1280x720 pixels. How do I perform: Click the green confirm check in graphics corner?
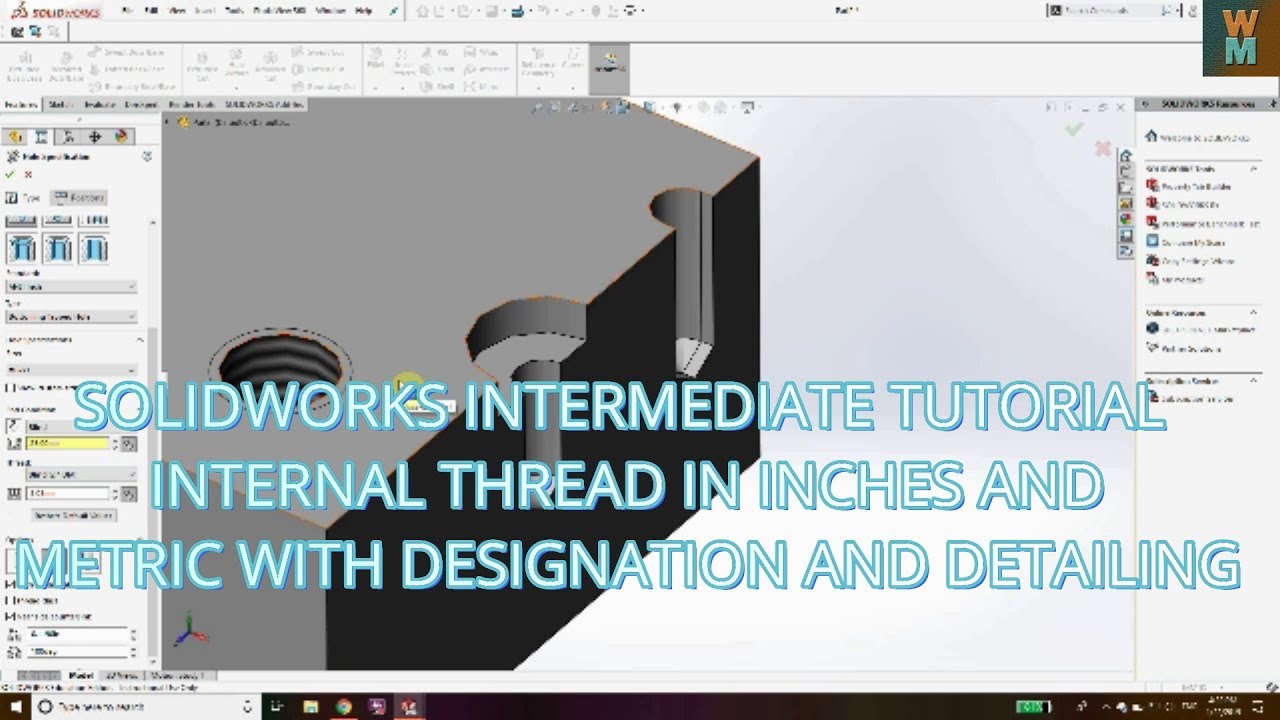tap(1074, 129)
